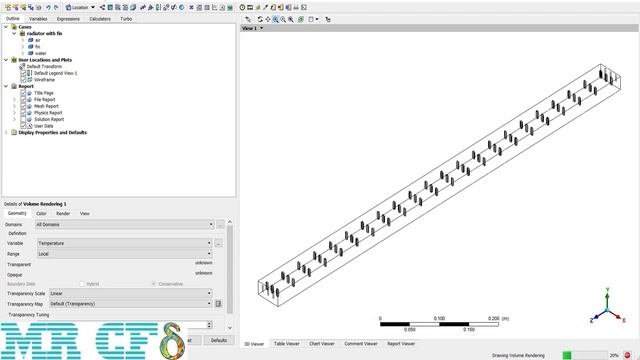Open the Variable Temperature dropdown
The image size is (640, 360).
[x=124, y=243]
